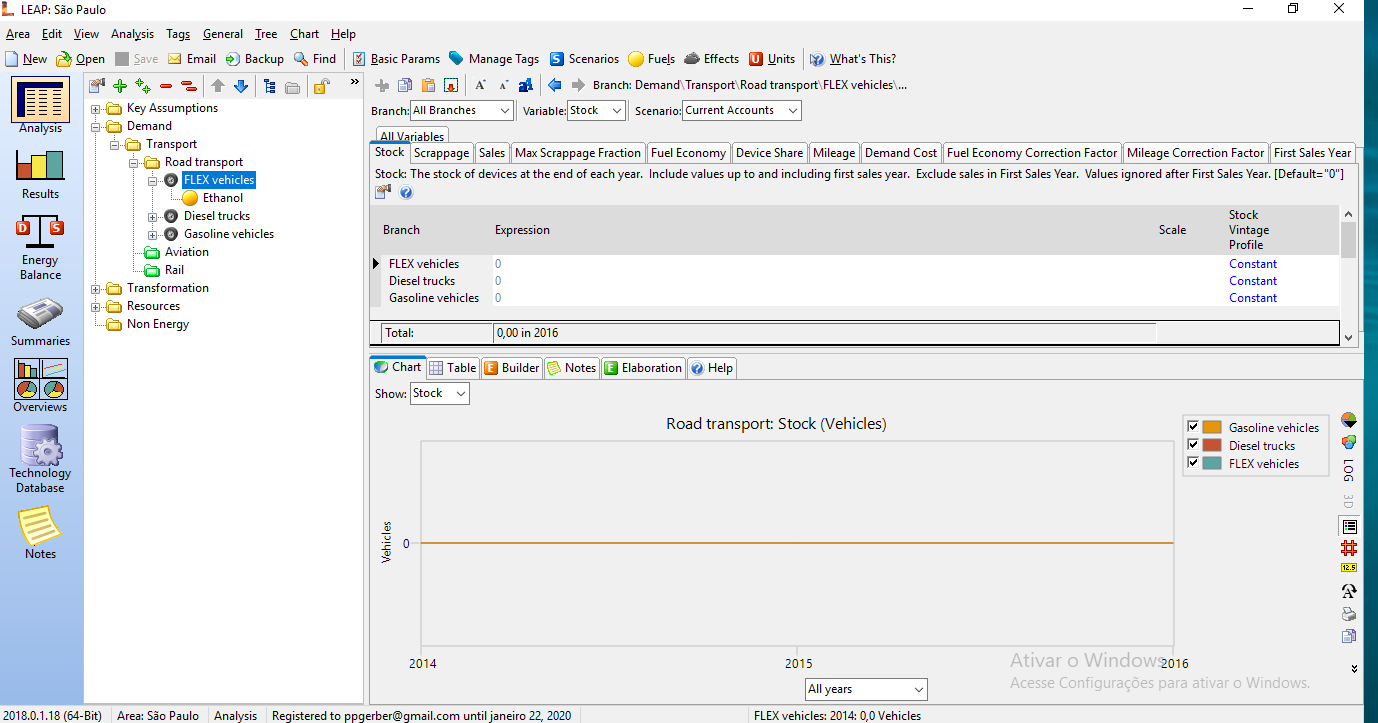Viewport: 1378px width, 723px height.
Task: Click Fuels toolbar button
Action: click(x=651, y=59)
